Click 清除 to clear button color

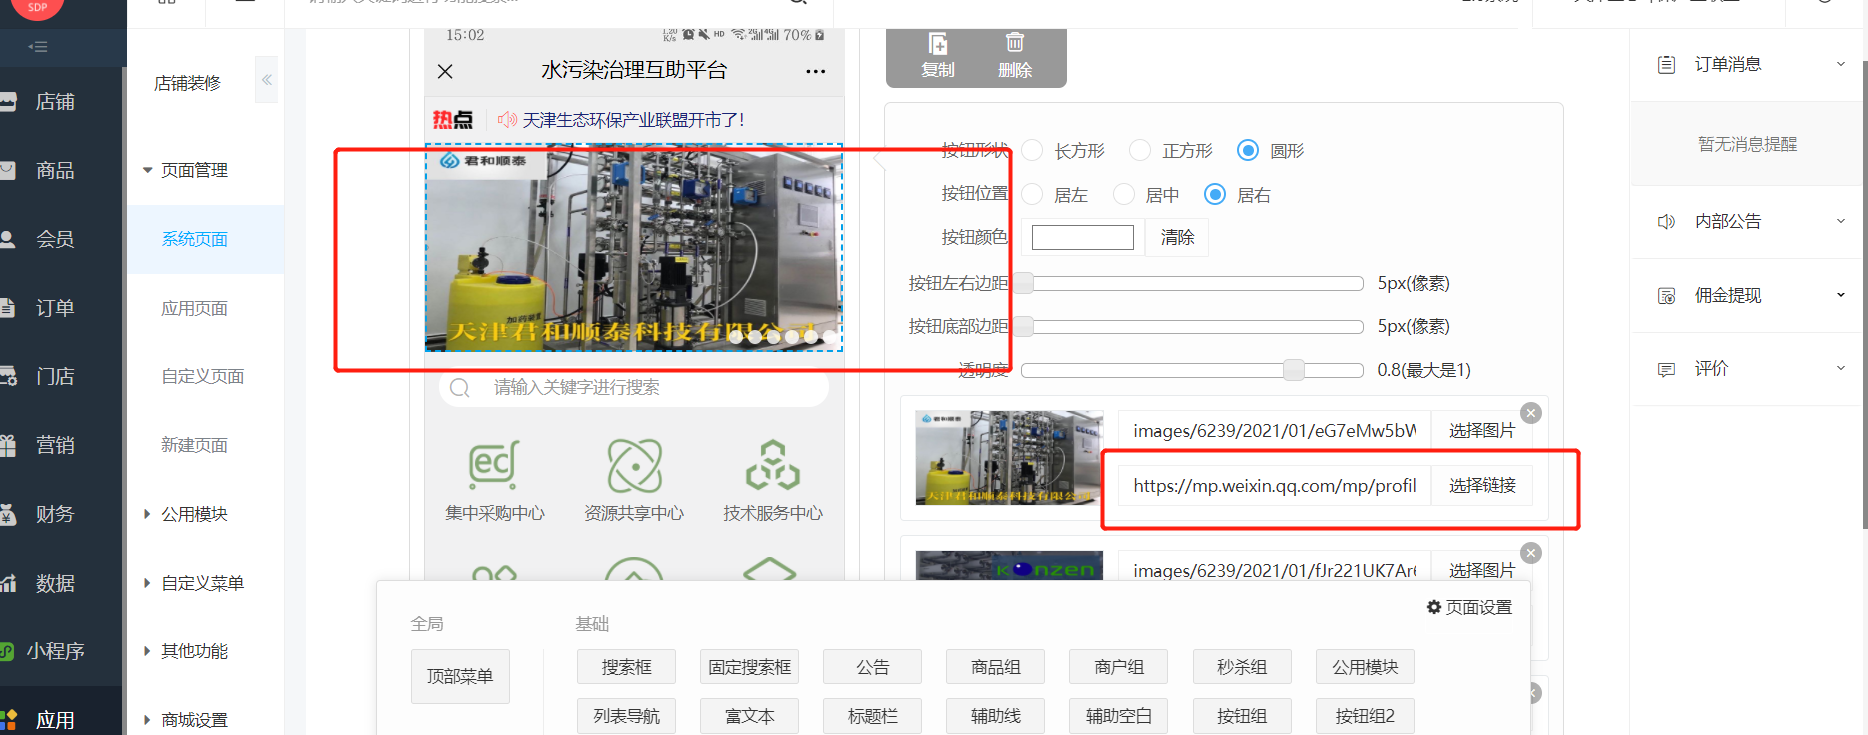click(1177, 237)
